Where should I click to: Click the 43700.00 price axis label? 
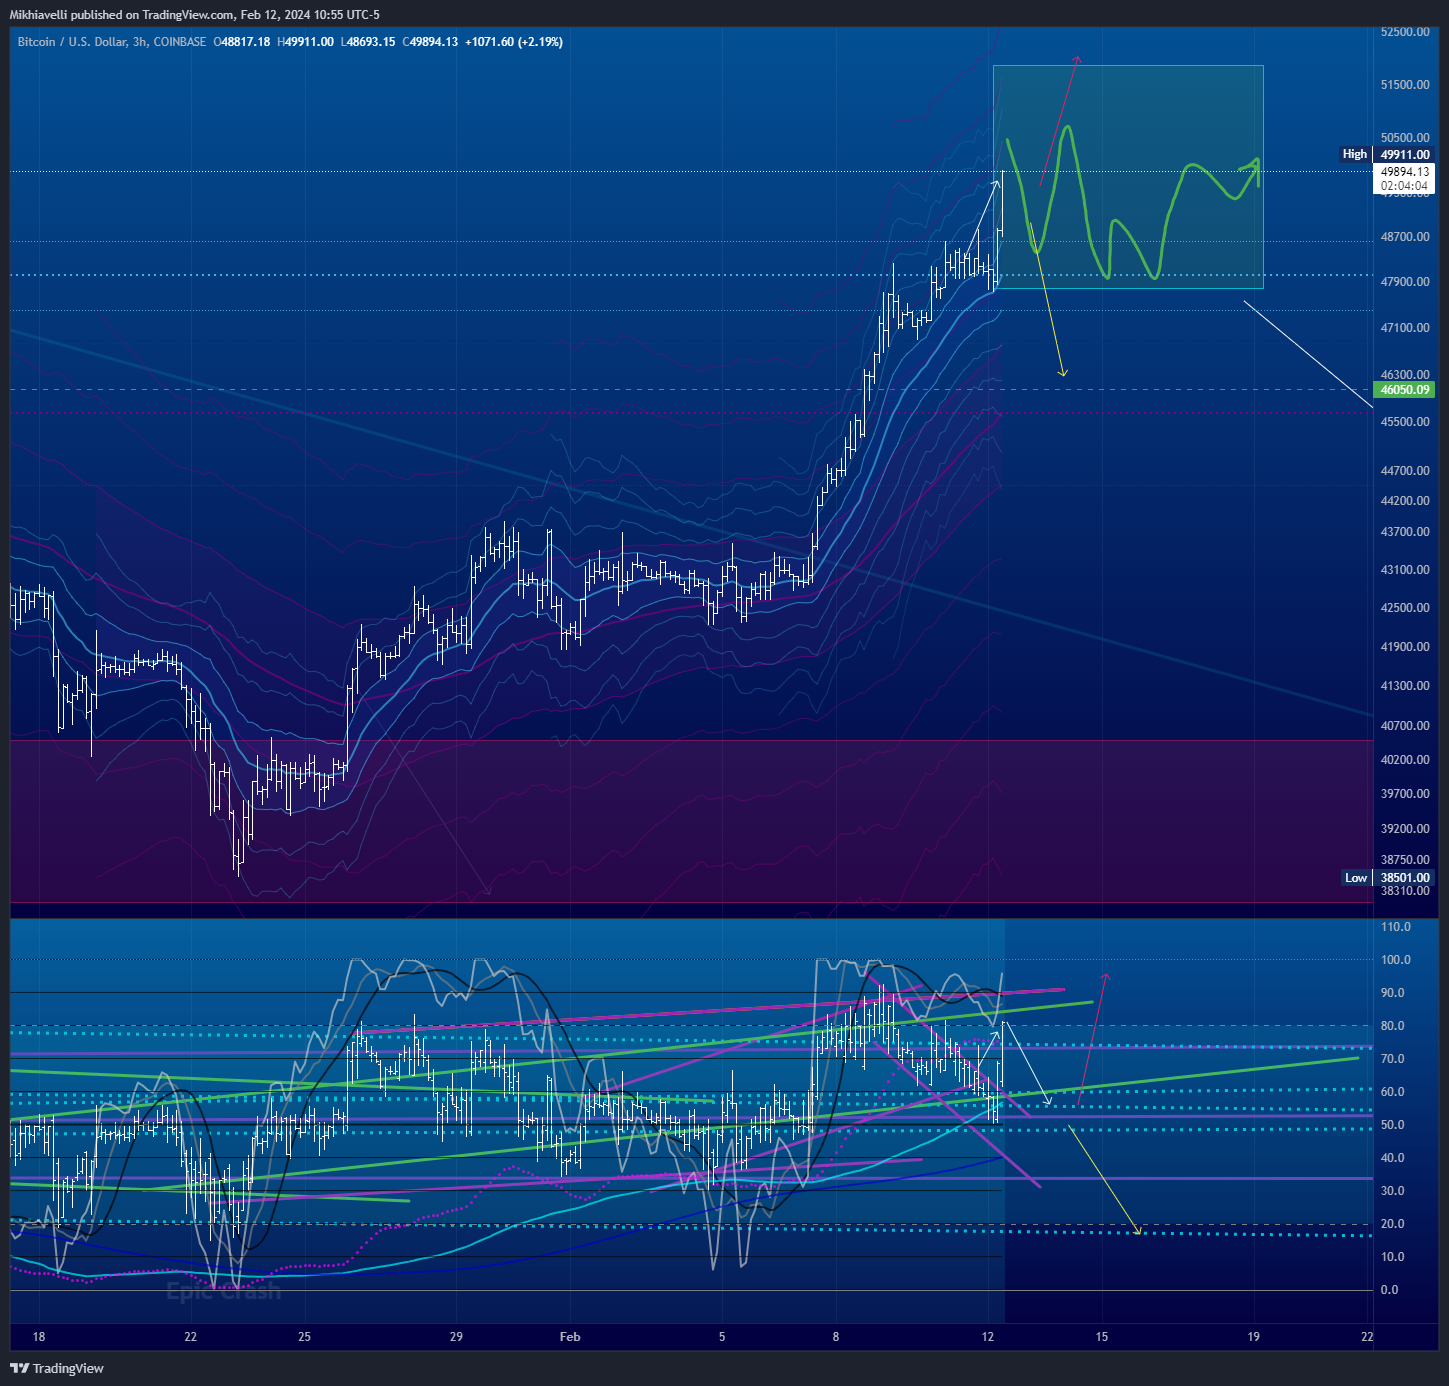pyautogui.click(x=1405, y=532)
